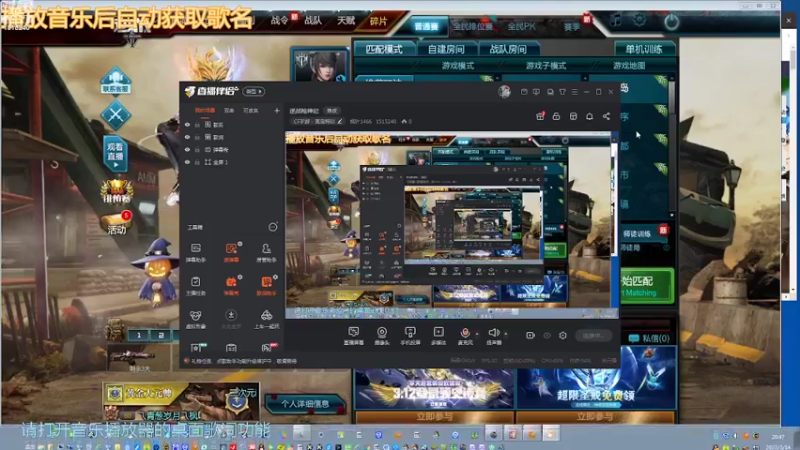Open the 活动 events icon with badge
The image size is (800, 450).
click(116, 223)
